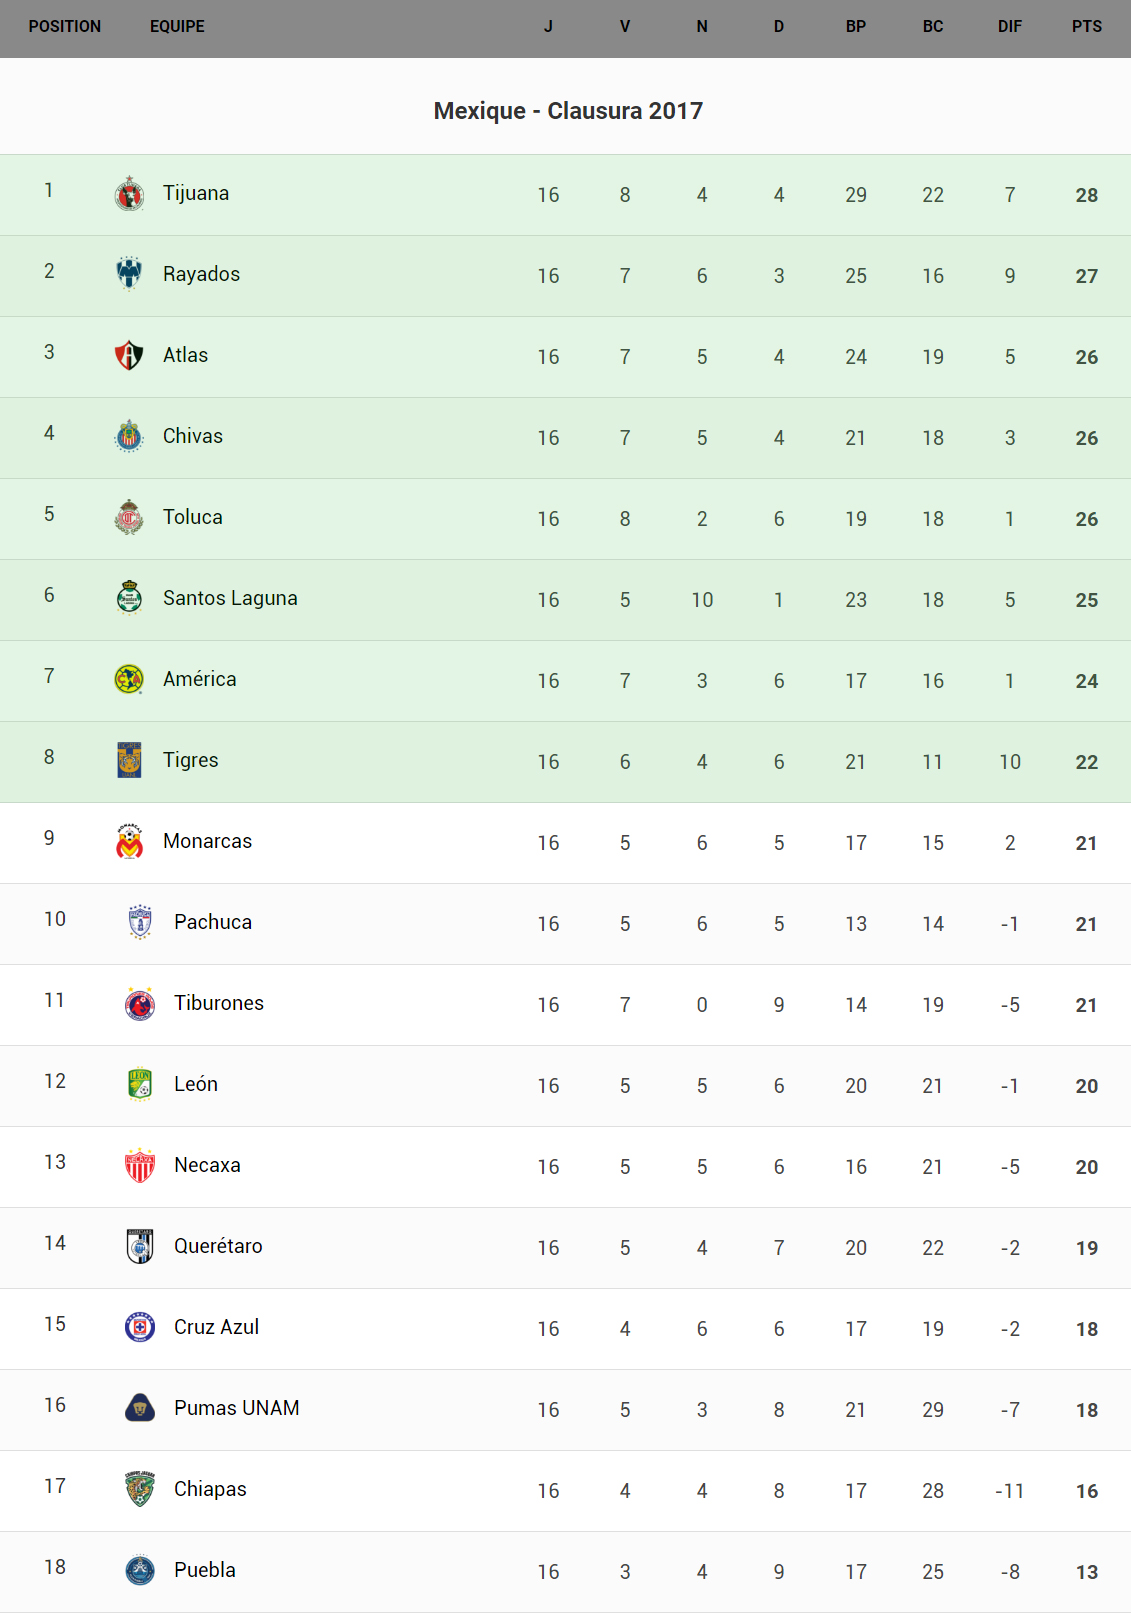Open the Toluca team link
Screen dimensions: 1131x1617
[x=193, y=517]
